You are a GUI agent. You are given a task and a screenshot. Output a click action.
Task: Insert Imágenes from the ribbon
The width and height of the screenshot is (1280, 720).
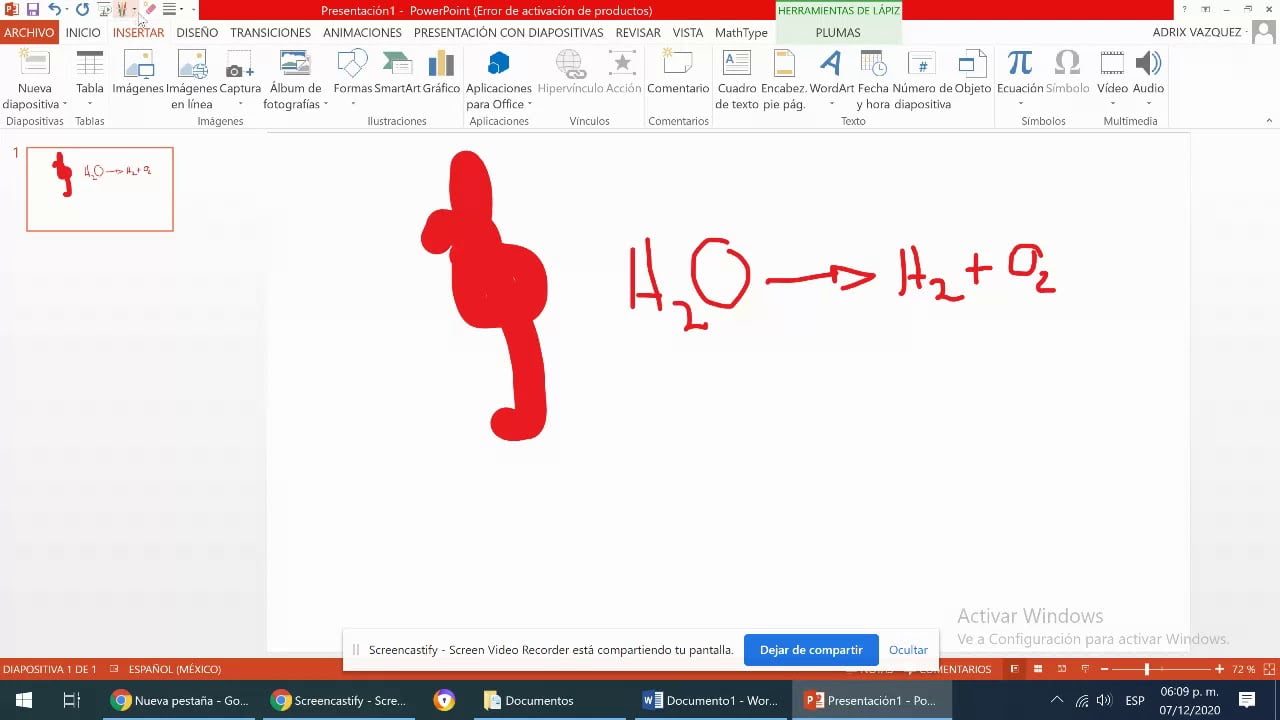[x=138, y=72]
